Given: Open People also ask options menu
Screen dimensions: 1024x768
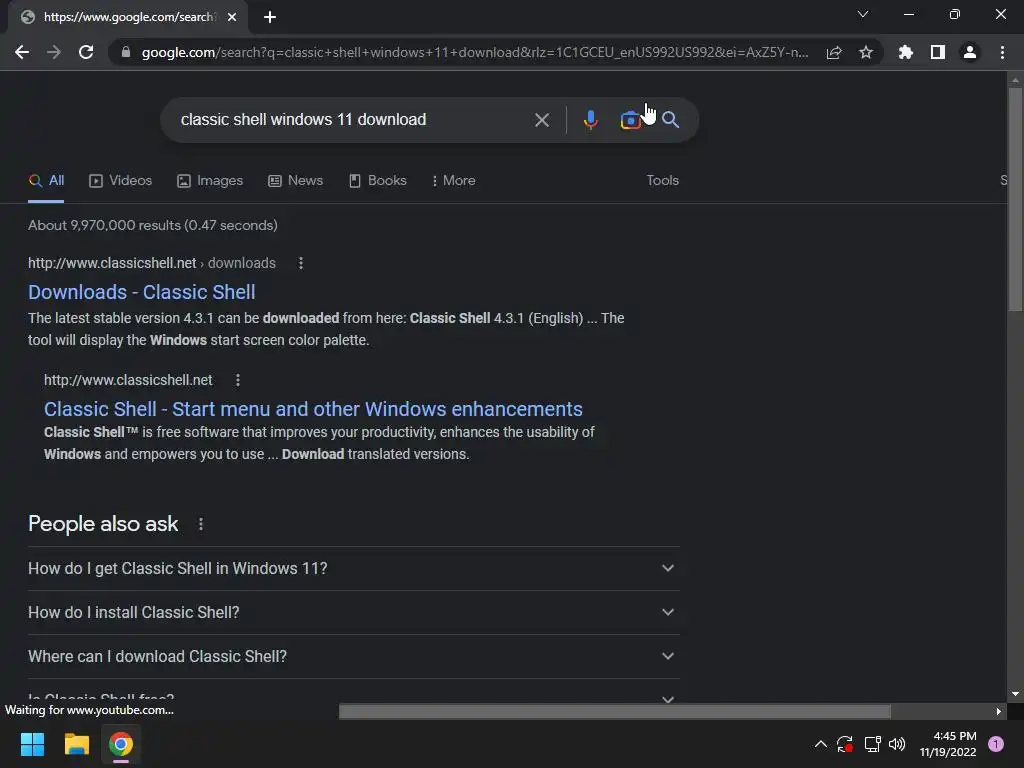Looking at the screenshot, I should [x=201, y=524].
